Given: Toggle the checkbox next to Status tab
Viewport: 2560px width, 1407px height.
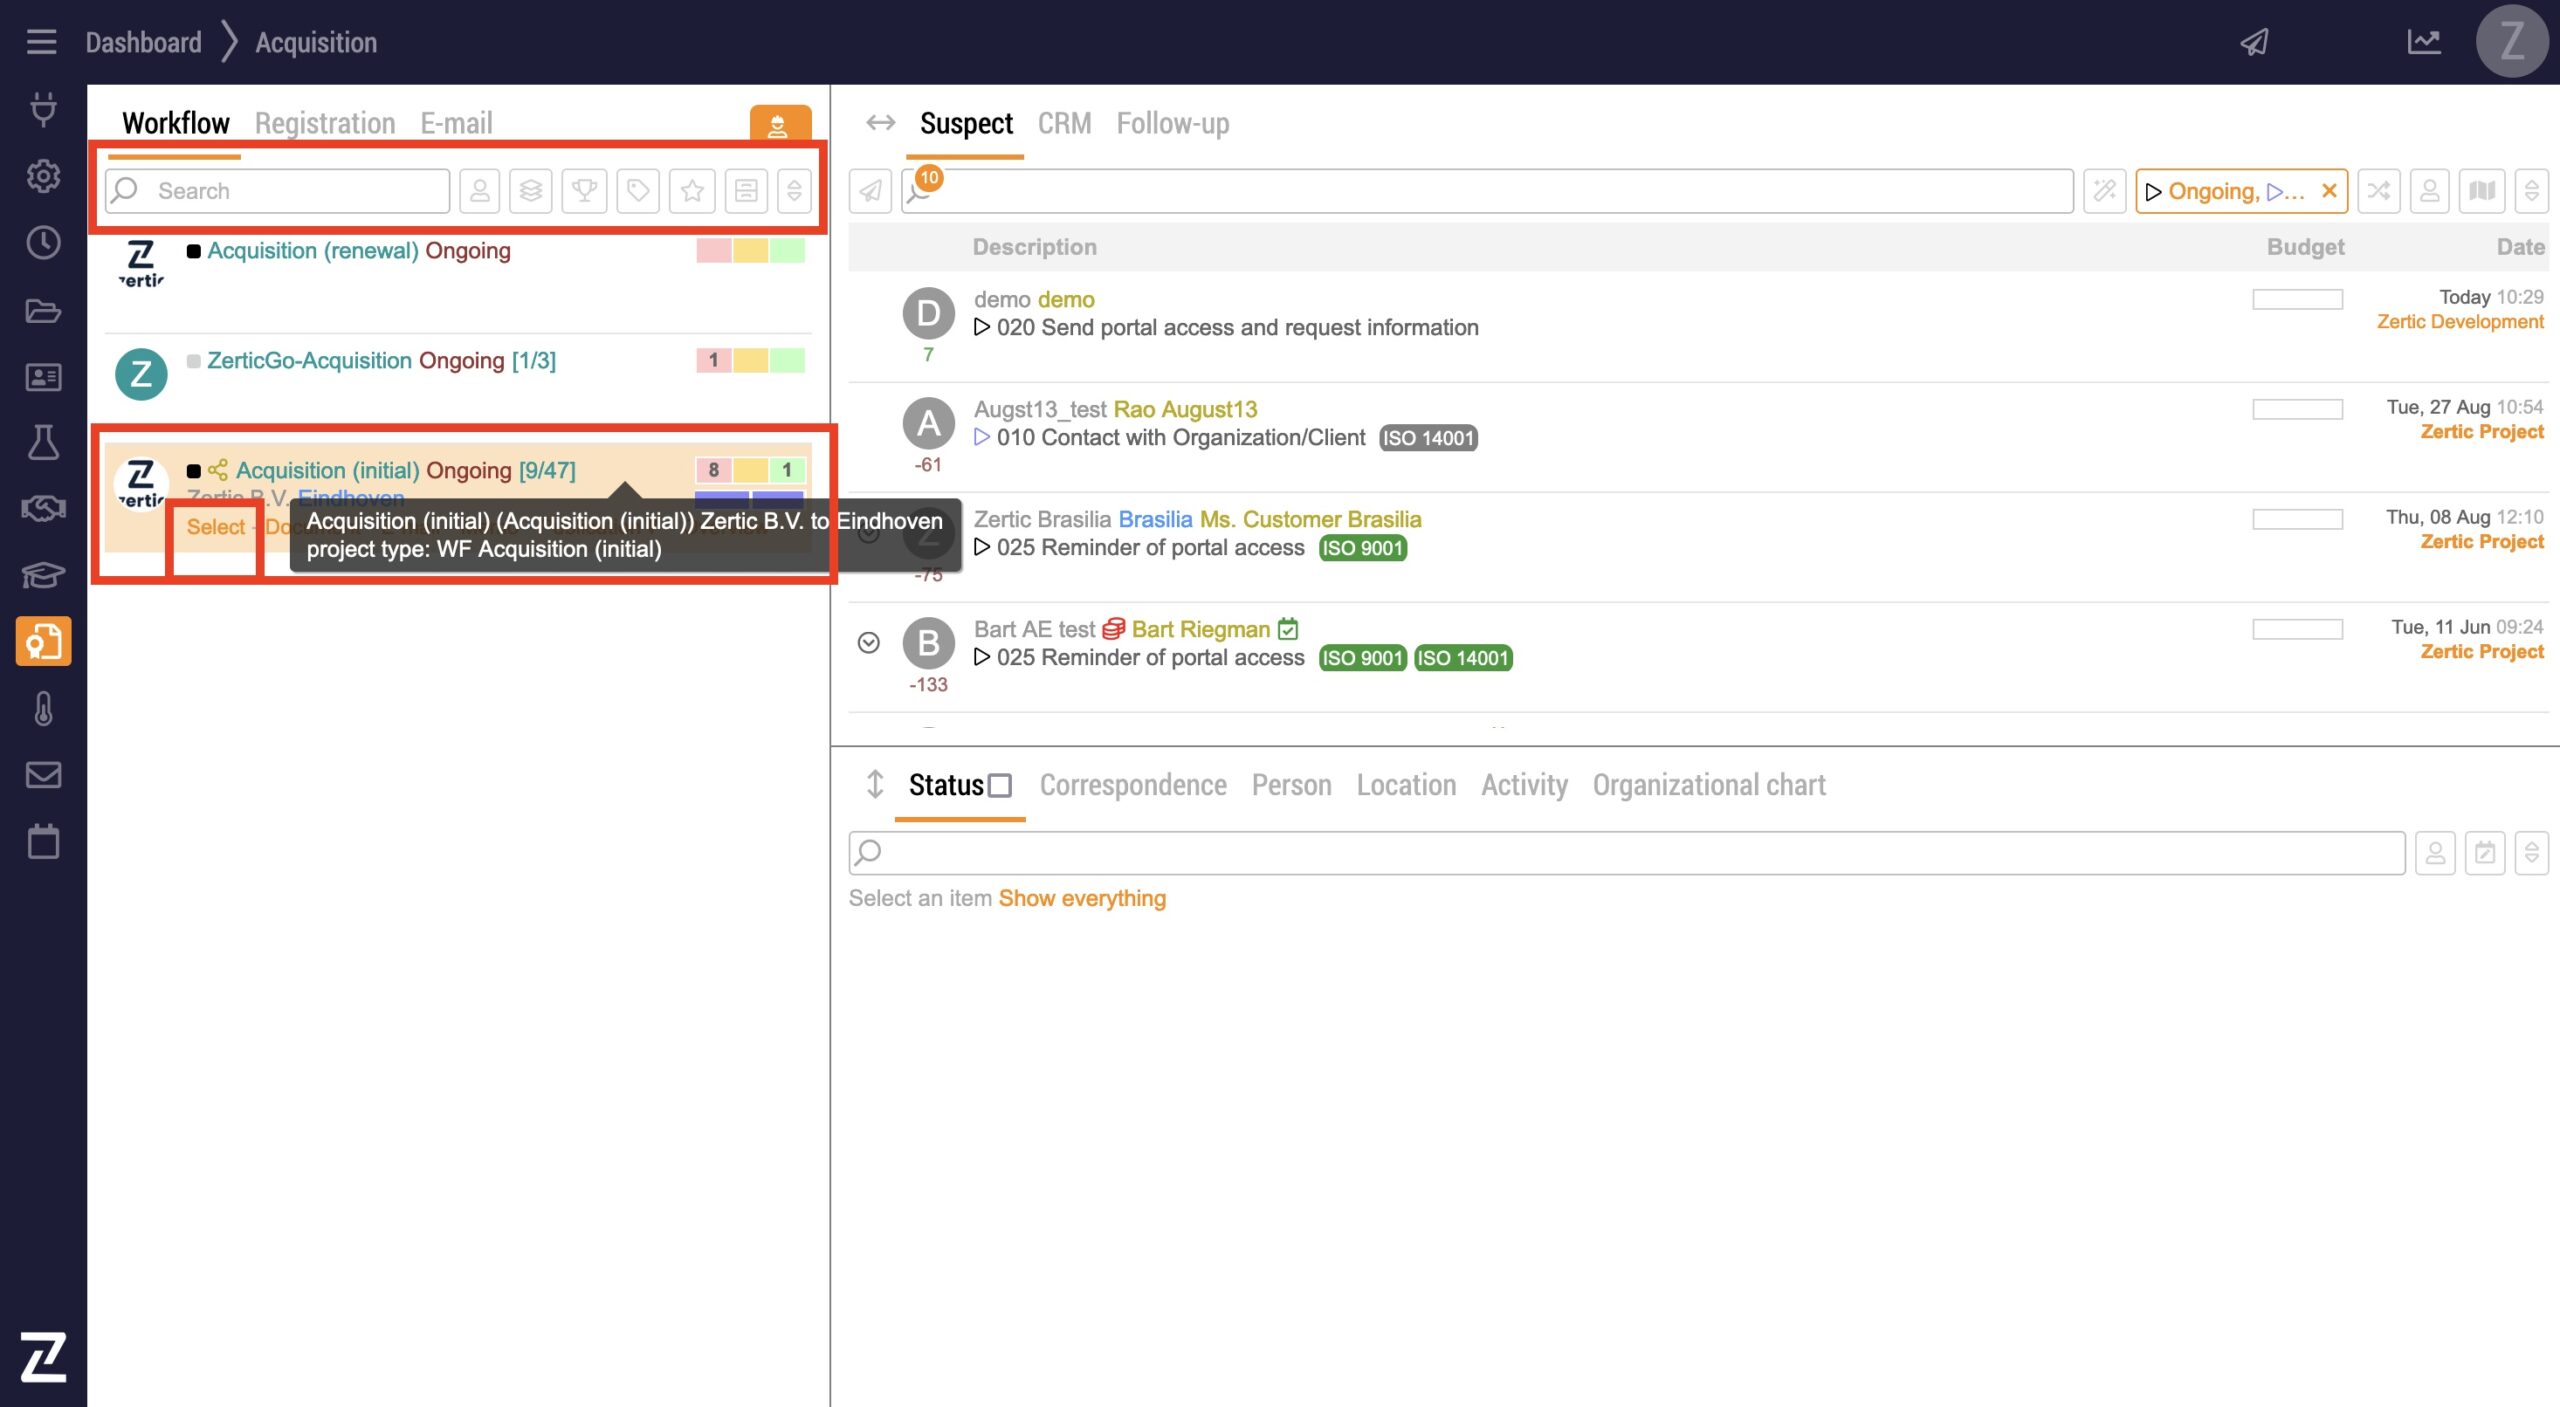Looking at the screenshot, I should coord(1000,786).
